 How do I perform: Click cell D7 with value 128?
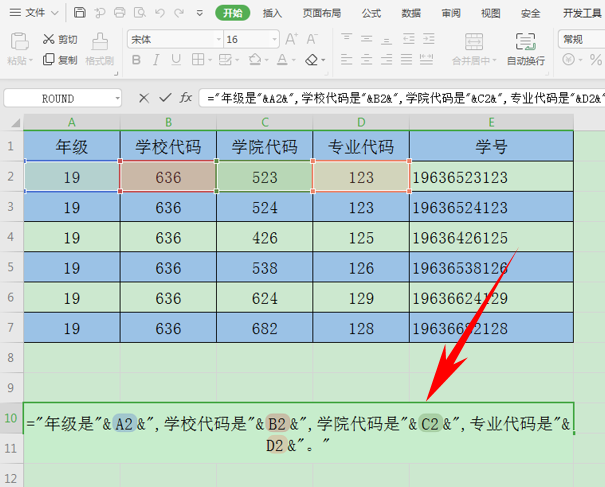point(361,328)
